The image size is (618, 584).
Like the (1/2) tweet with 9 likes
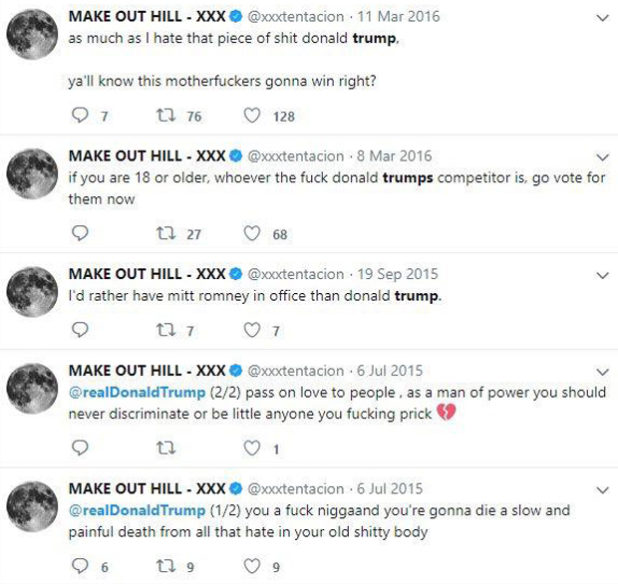coord(254,567)
